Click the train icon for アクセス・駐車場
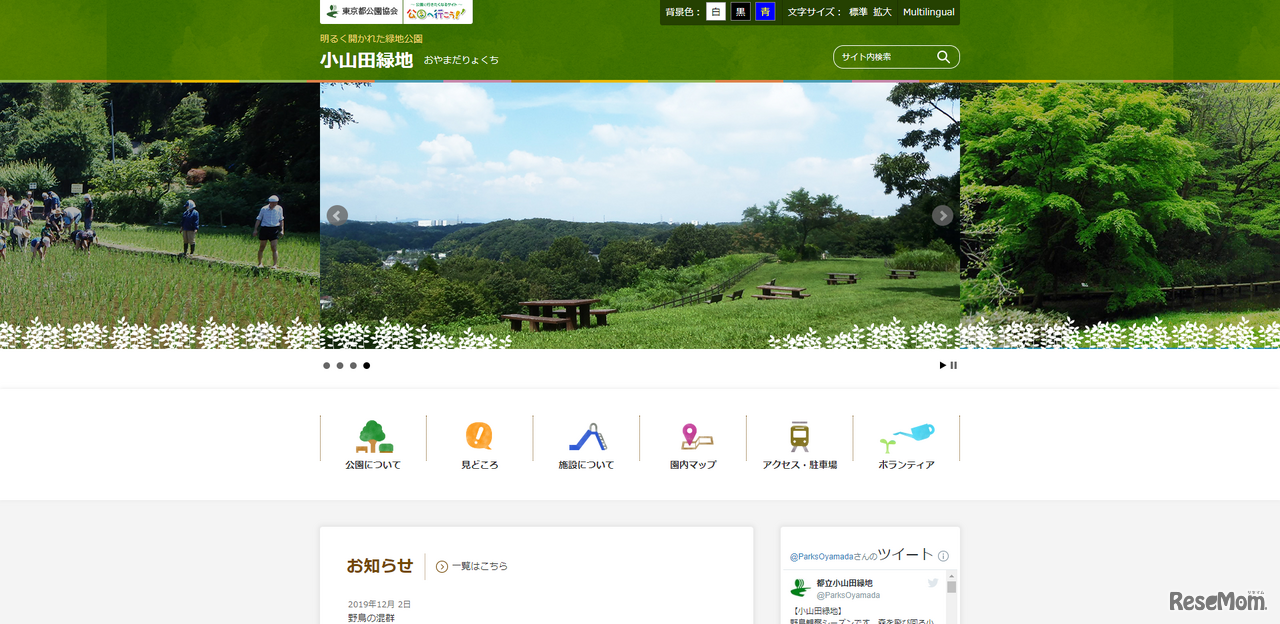 click(799, 436)
